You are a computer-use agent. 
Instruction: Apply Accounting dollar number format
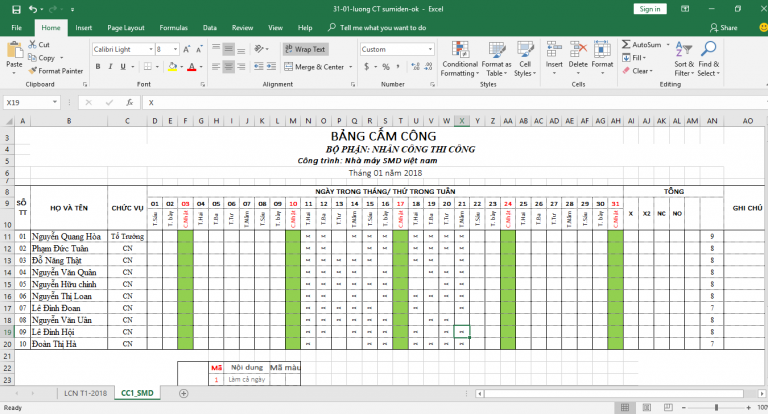point(366,67)
